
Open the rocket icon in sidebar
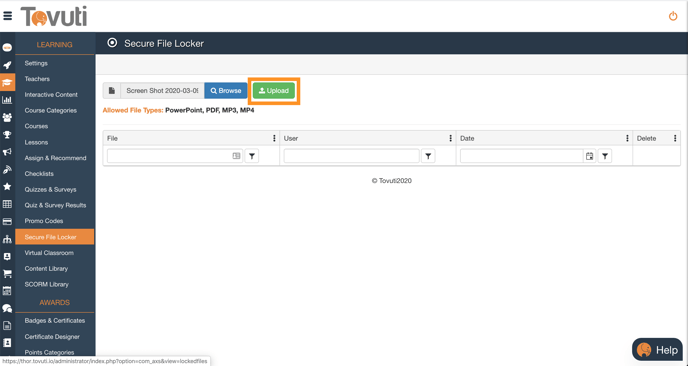pos(7,65)
